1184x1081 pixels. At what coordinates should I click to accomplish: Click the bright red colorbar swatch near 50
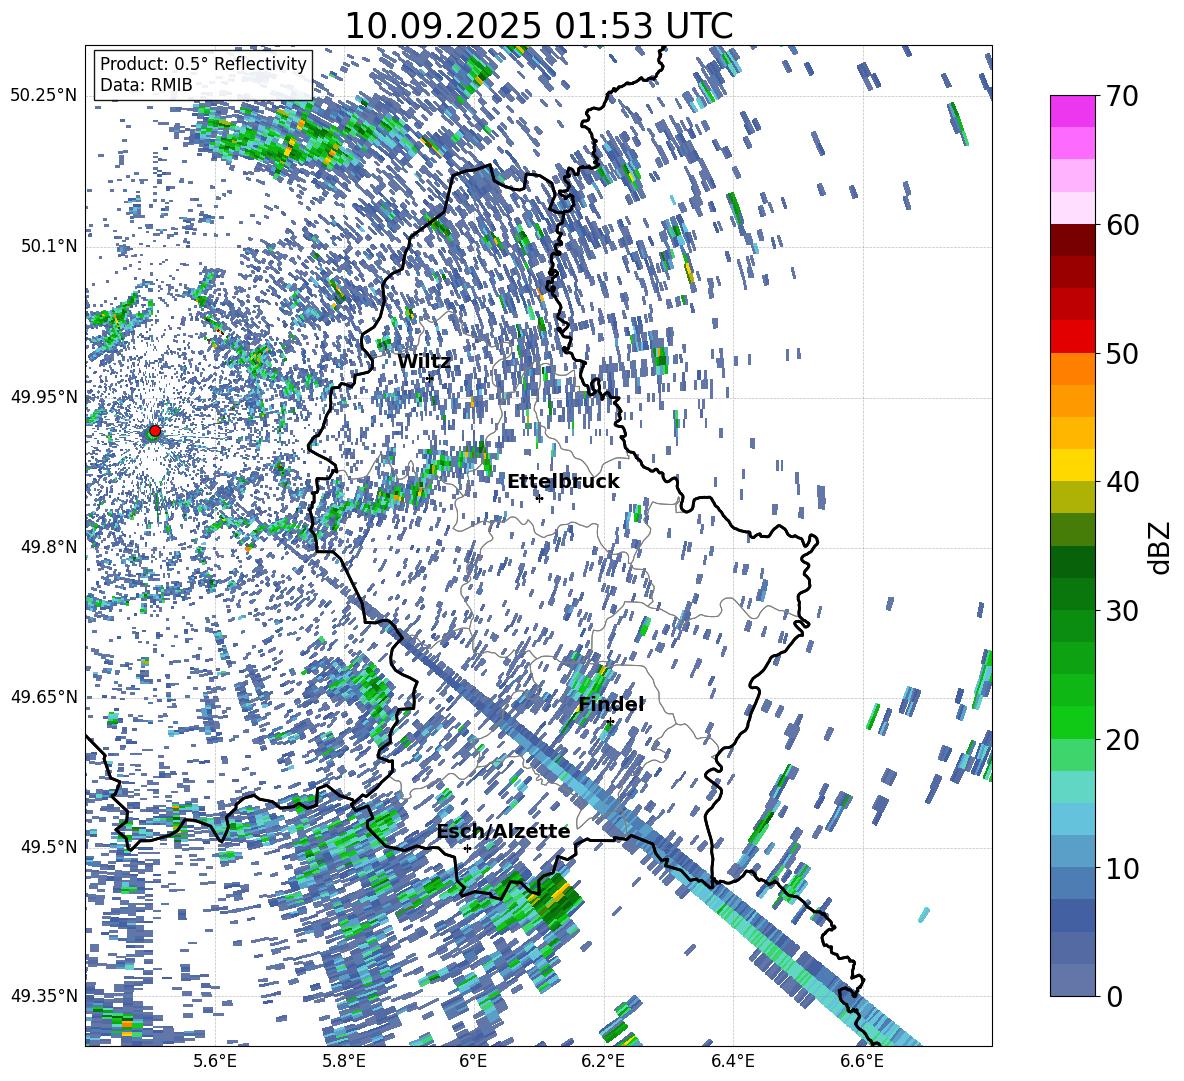(x=1072, y=337)
